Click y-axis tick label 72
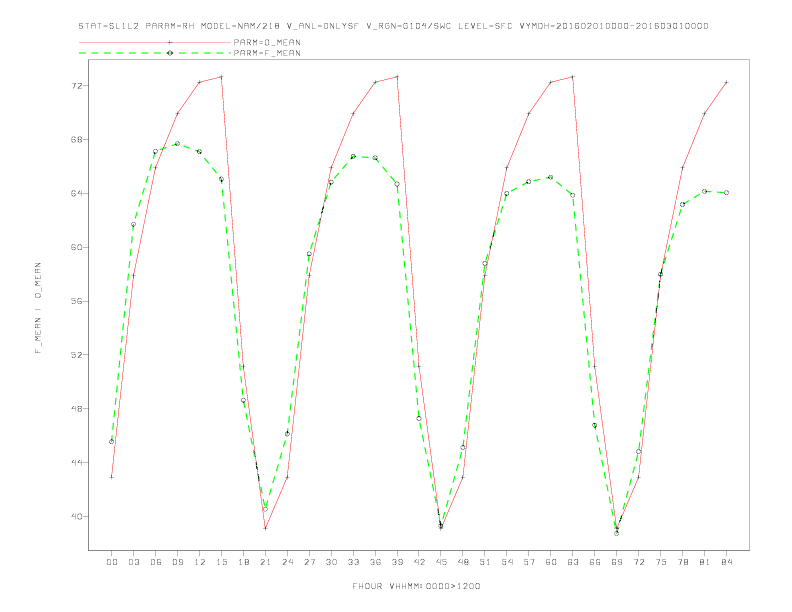 click(77, 86)
